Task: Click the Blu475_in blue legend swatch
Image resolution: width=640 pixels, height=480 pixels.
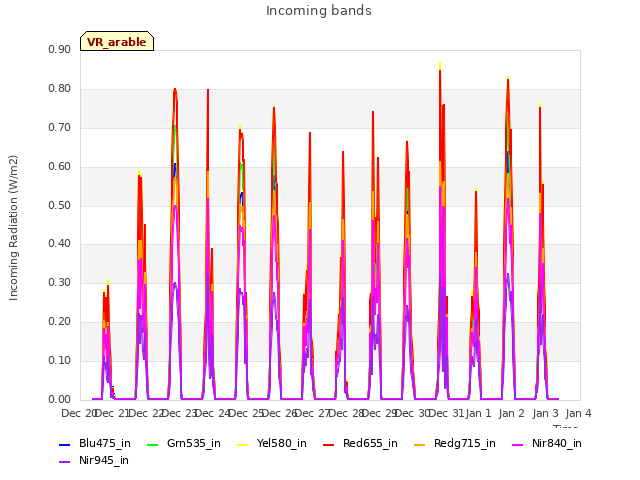Action: click(x=64, y=444)
